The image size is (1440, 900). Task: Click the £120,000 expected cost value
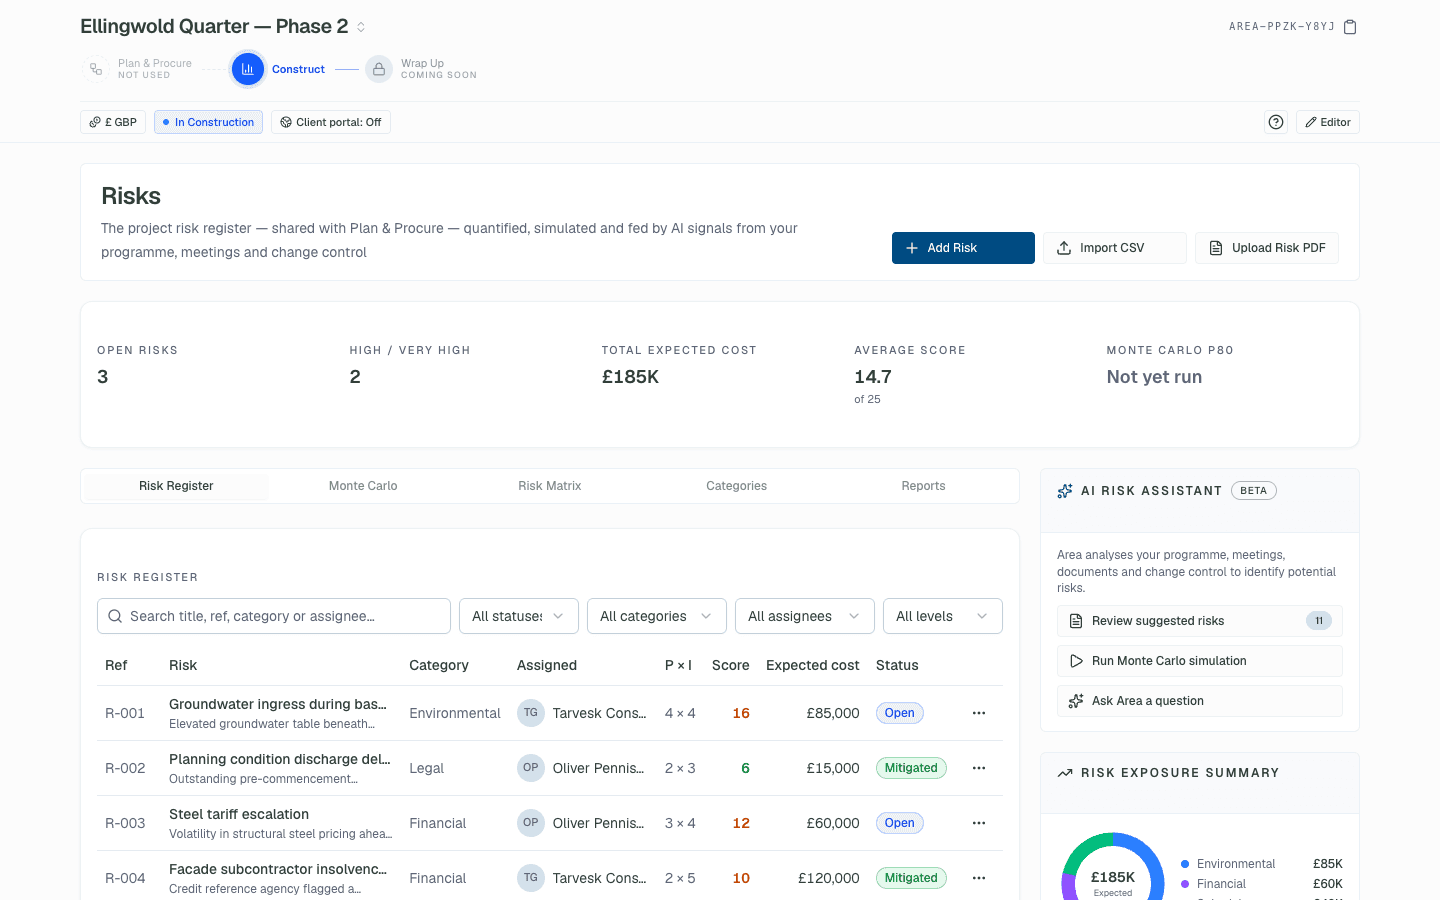tap(828, 878)
